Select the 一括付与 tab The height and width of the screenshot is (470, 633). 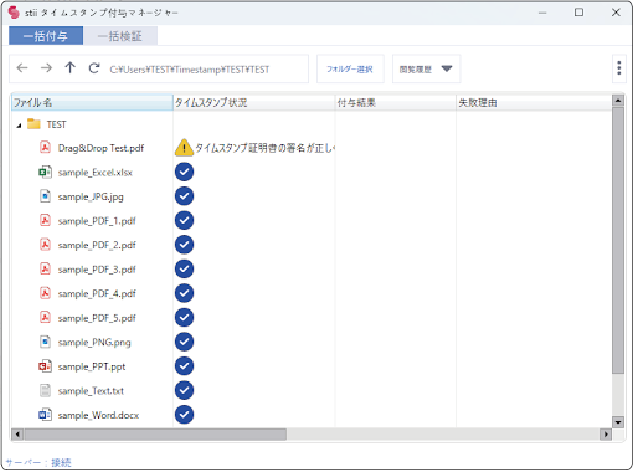point(46,36)
